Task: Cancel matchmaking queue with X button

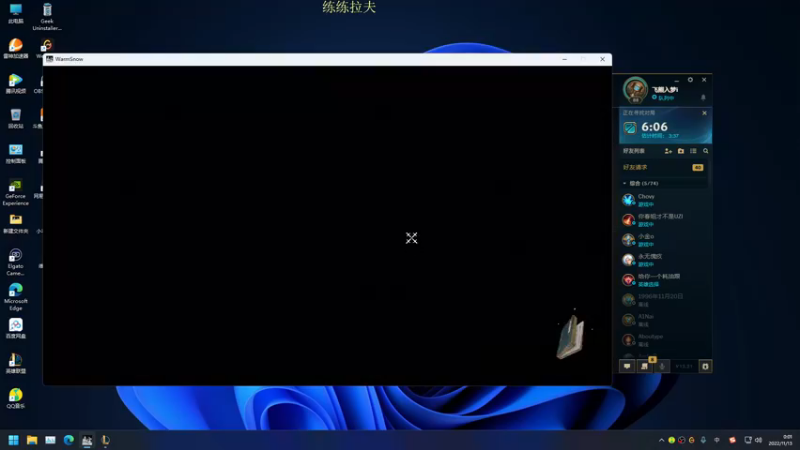Action: (705, 113)
